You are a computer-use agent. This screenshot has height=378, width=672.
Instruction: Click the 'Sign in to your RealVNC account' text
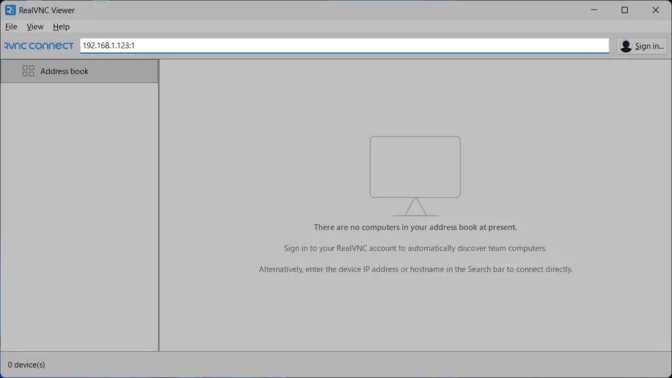tap(415, 248)
